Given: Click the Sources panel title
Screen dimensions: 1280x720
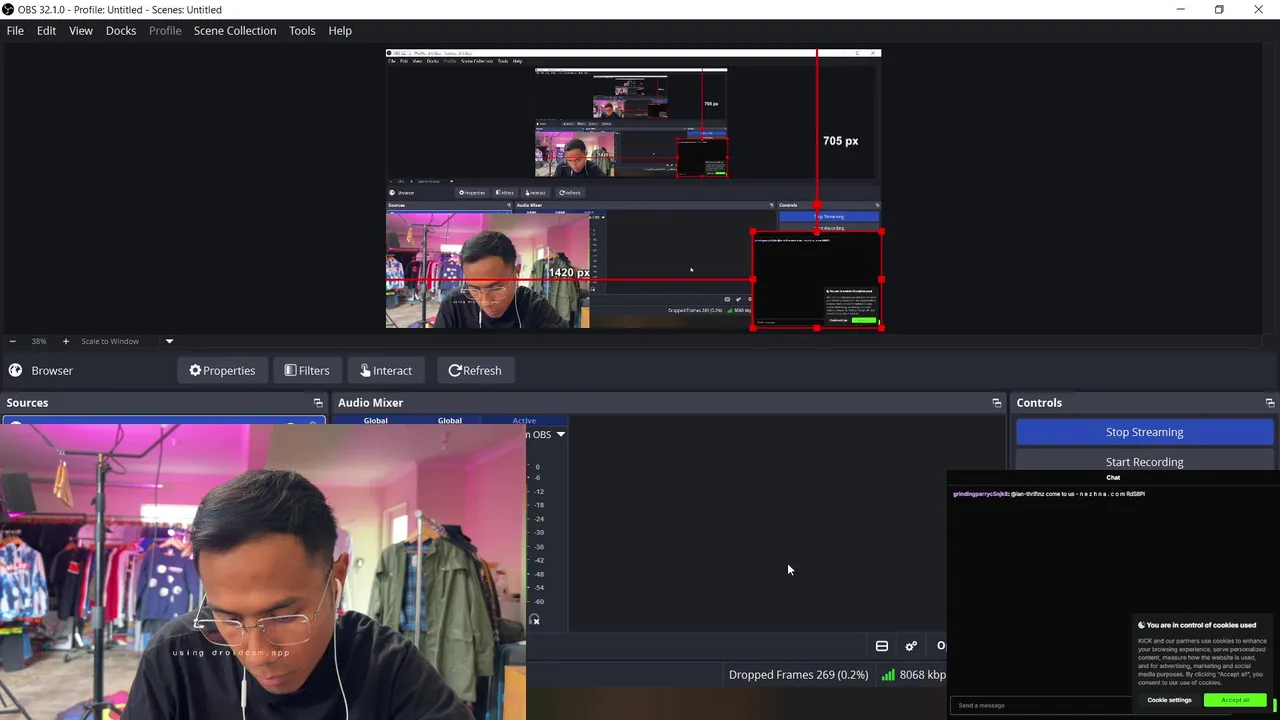Looking at the screenshot, I should pyautogui.click(x=27, y=403).
